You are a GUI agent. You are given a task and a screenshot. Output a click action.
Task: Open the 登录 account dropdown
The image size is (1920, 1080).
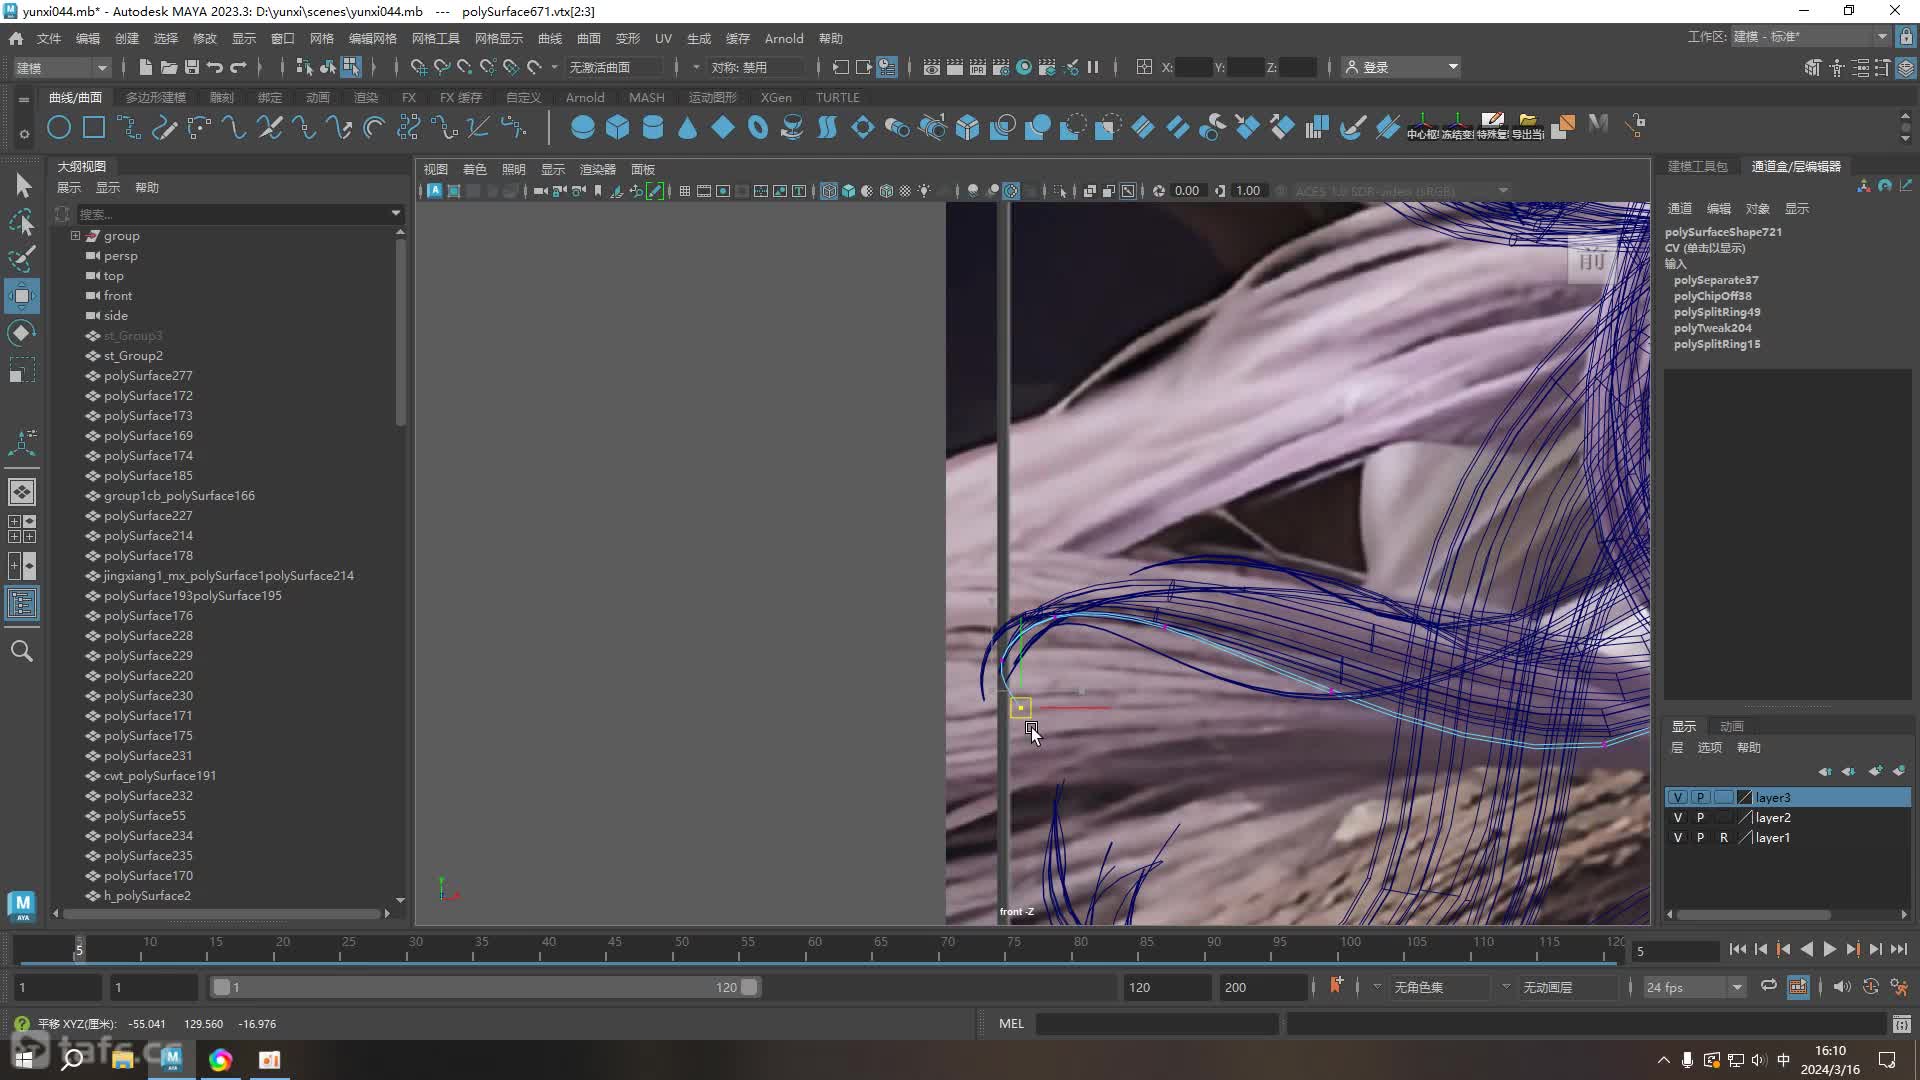pos(1402,67)
